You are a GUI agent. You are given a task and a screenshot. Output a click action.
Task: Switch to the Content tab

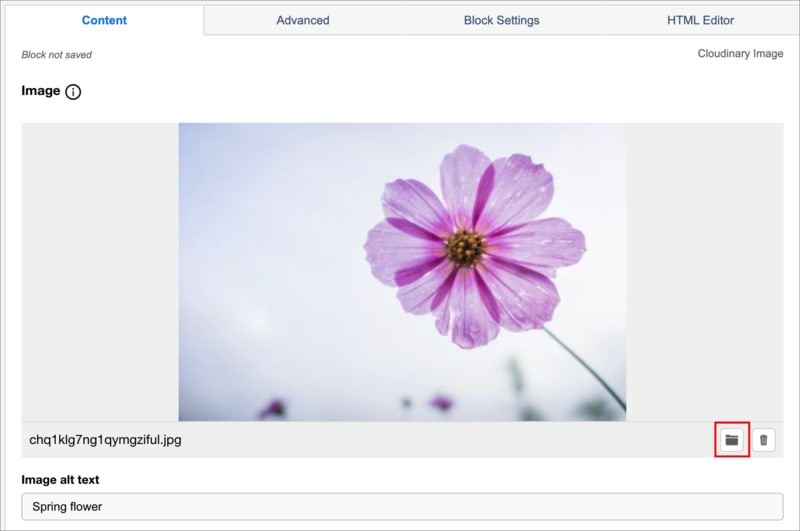click(x=104, y=20)
